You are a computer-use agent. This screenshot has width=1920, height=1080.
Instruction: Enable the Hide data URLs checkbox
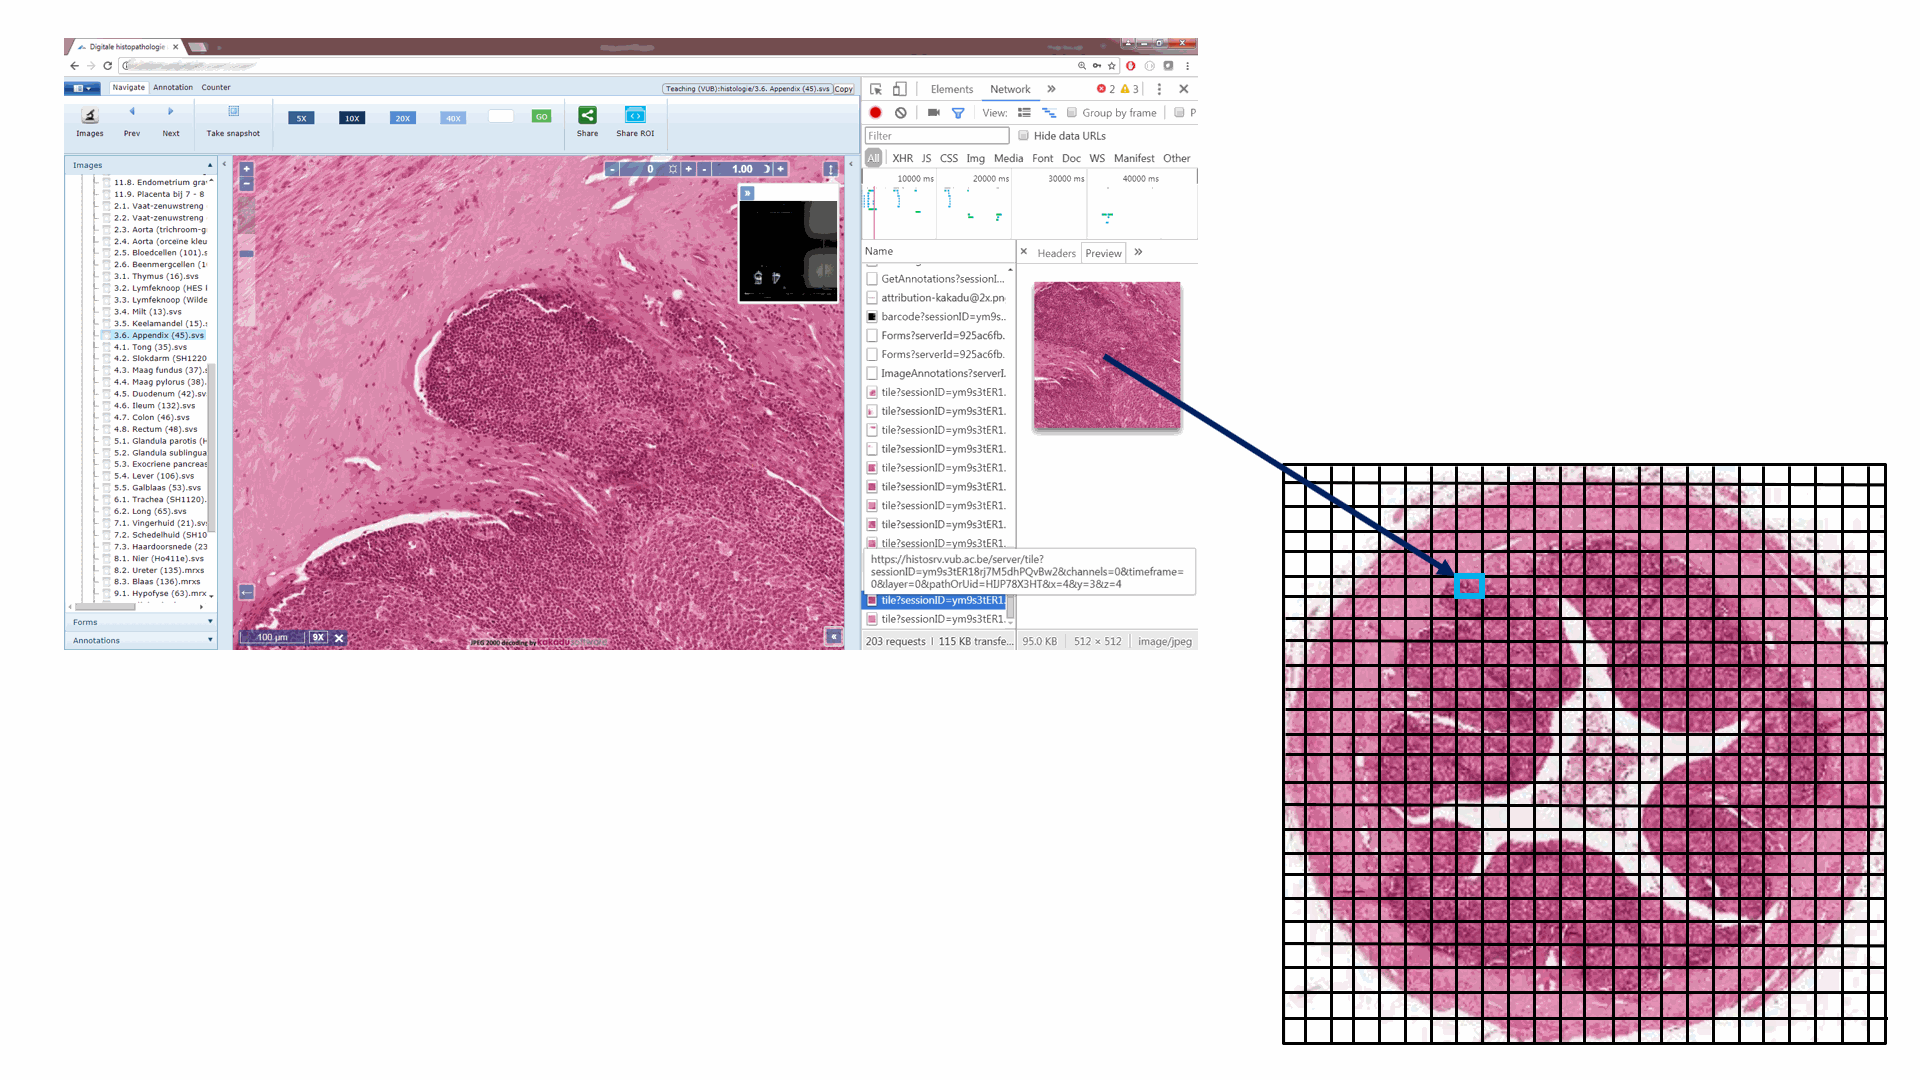pos(1023,136)
